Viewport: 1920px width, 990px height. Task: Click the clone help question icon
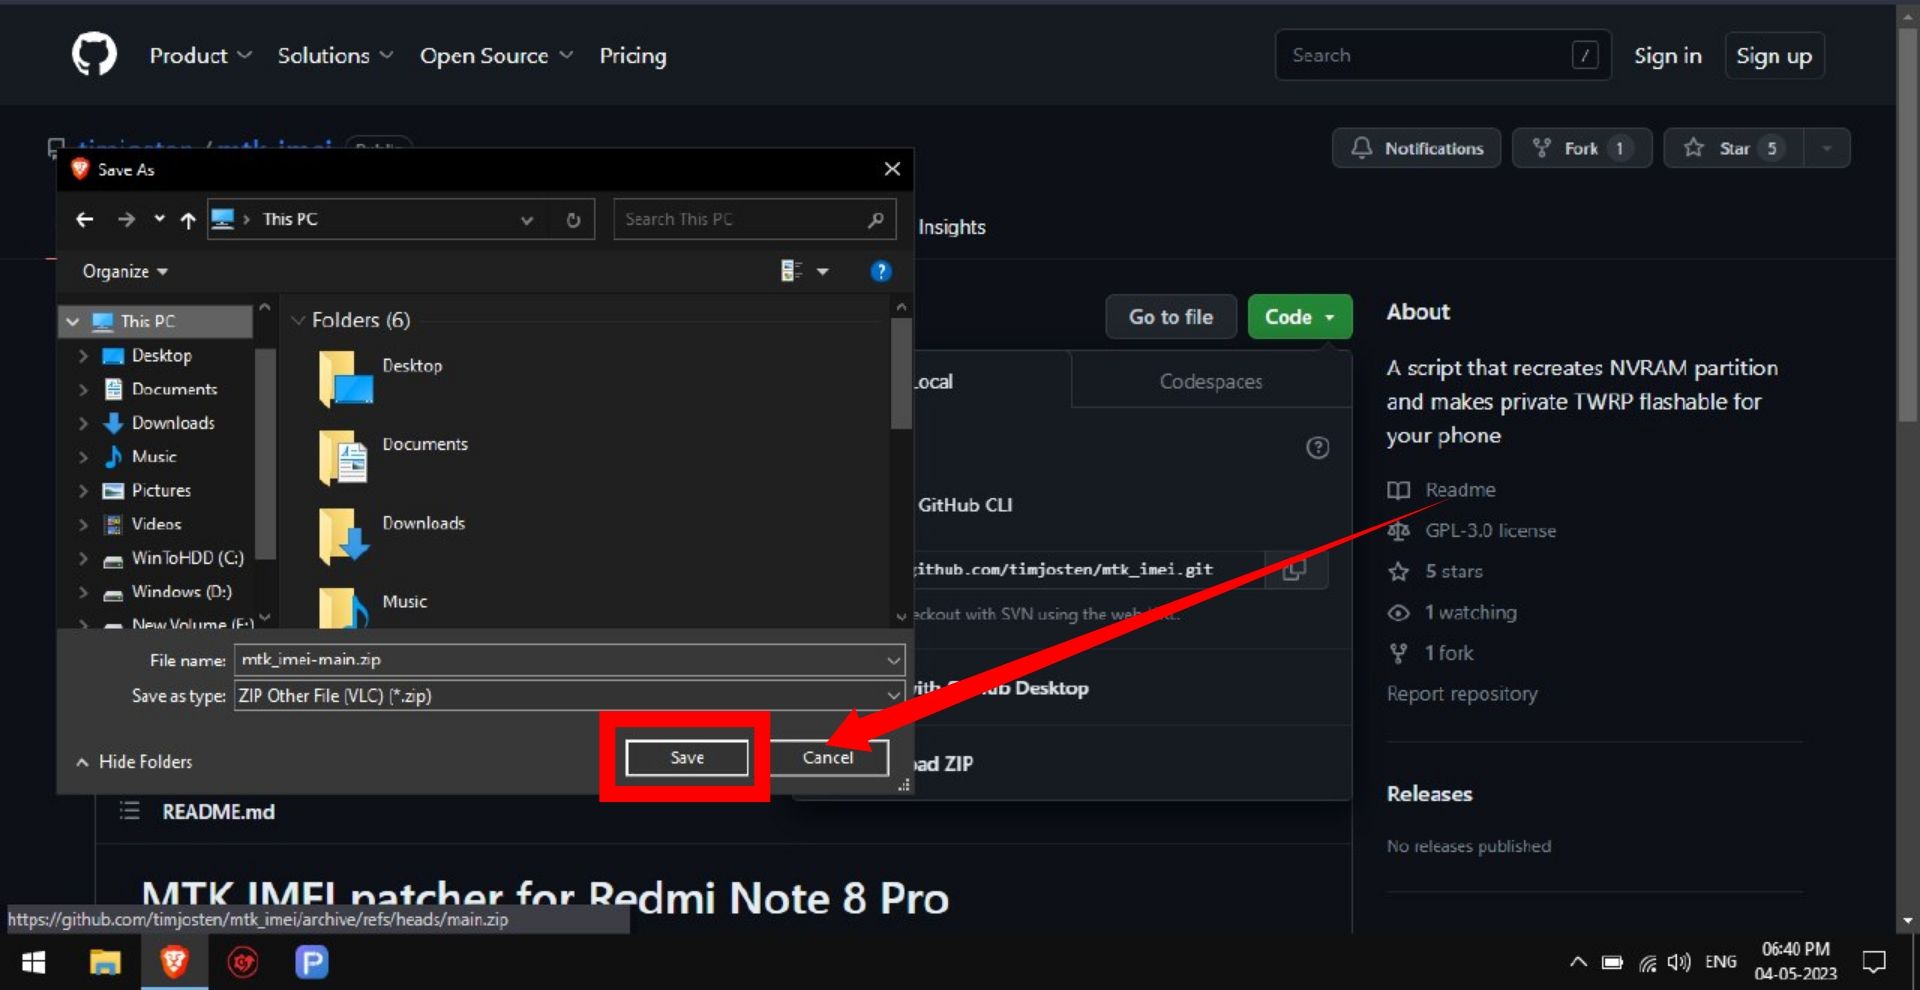pos(1318,447)
